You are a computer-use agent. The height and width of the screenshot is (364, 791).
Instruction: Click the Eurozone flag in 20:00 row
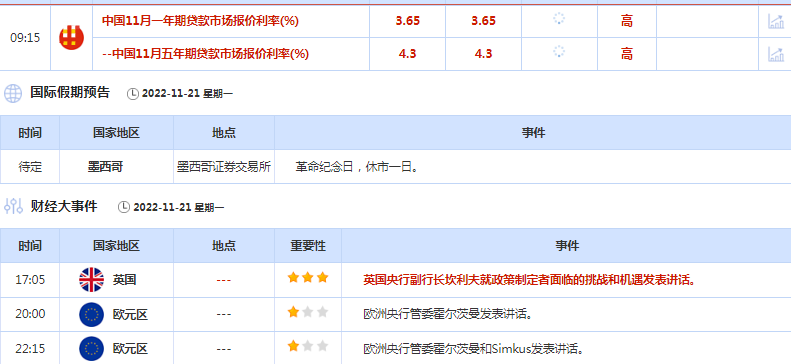click(91, 315)
